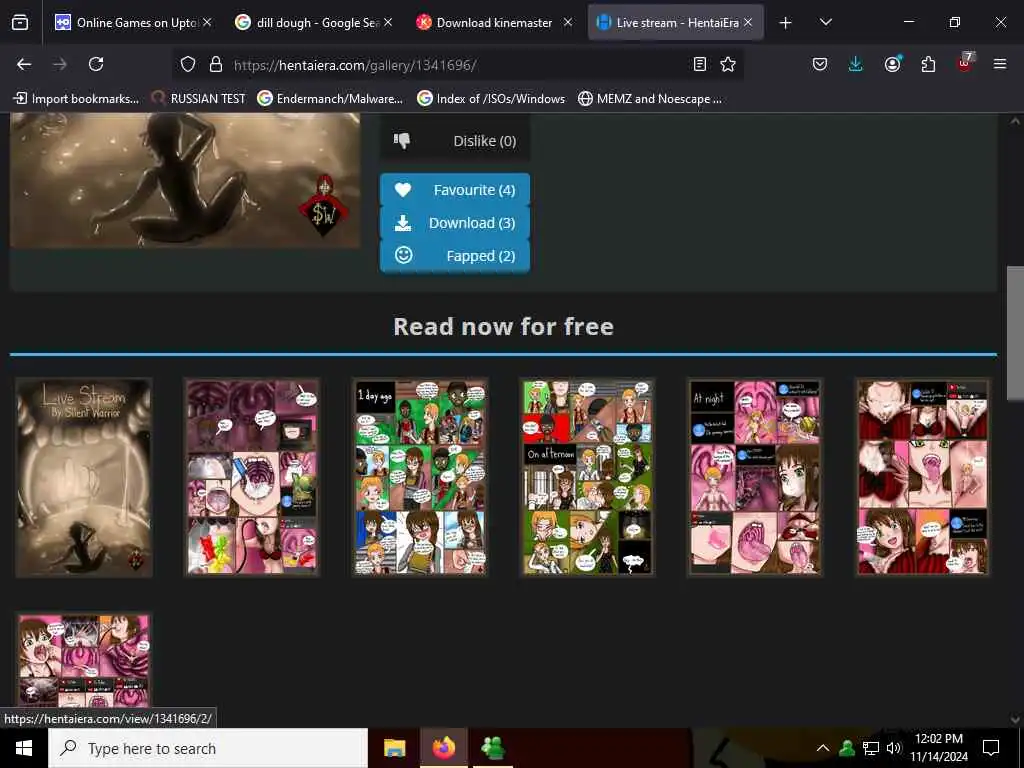Open the green people app in taskbar
This screenshot has height=768, width=1024.
(x=493, y=748)
